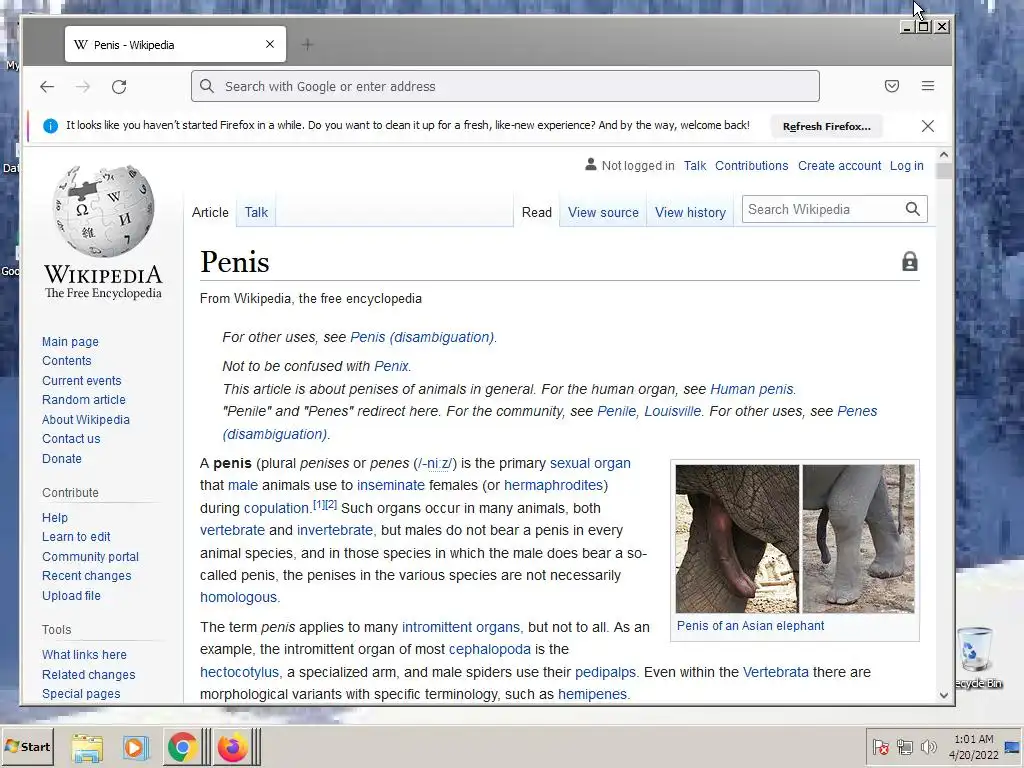The height and width of the screenshot is (768, 1024).
Task: Open the Recent changes link
Action: point(86,576)
